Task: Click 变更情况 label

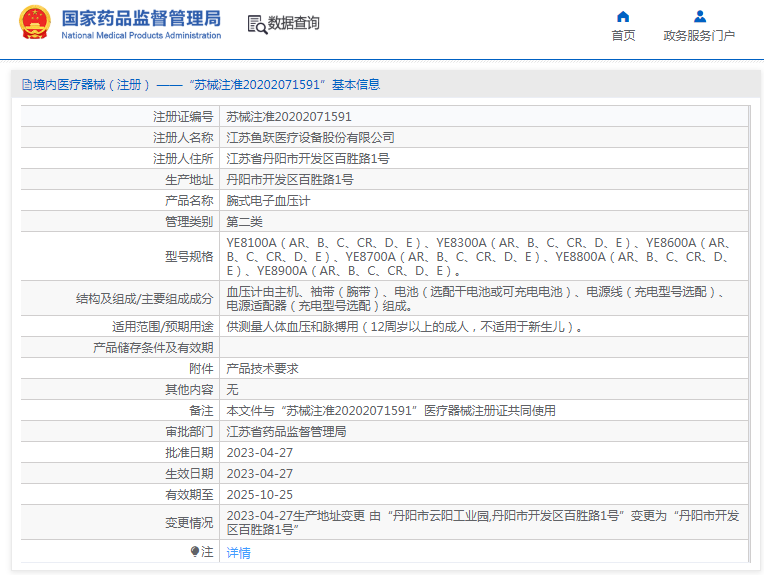Action: (189, 522)
